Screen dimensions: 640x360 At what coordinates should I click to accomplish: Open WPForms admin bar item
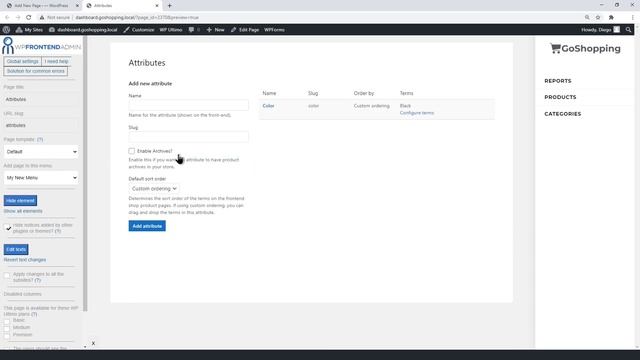274,29
